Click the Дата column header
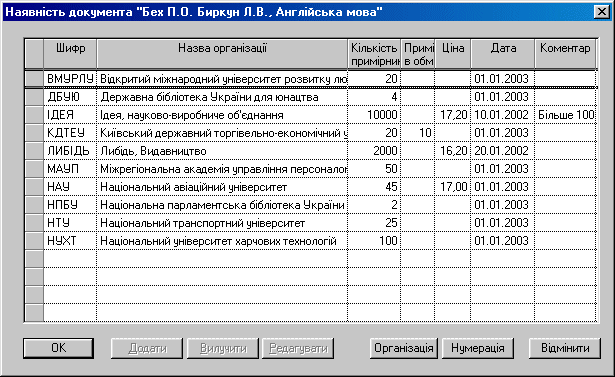This screenshot has width=615, height=377. (503, 54)
